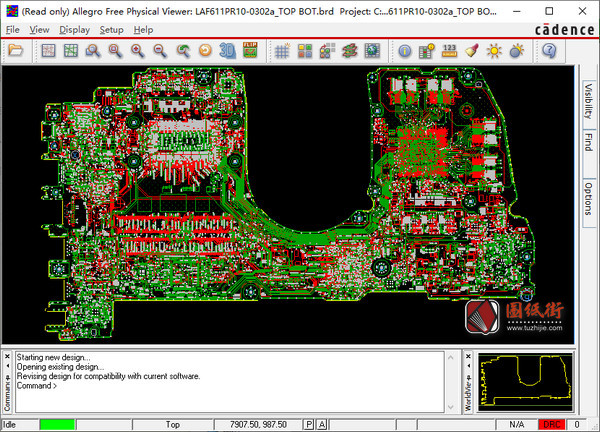Expand the Find side panel
The width and height of the screenshot is (600, 432).
pos(588,143)
